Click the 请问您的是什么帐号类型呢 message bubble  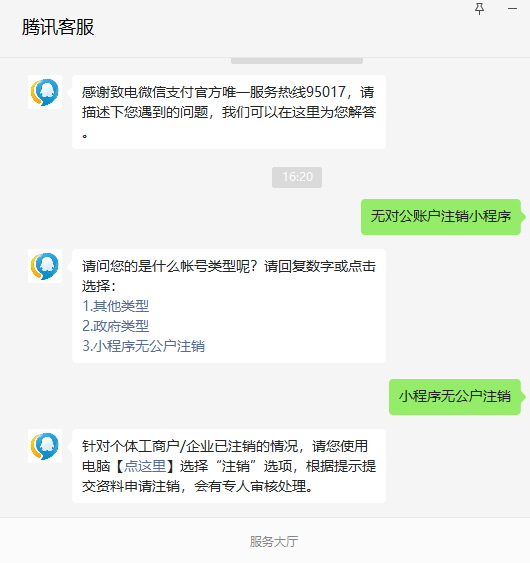229,306
